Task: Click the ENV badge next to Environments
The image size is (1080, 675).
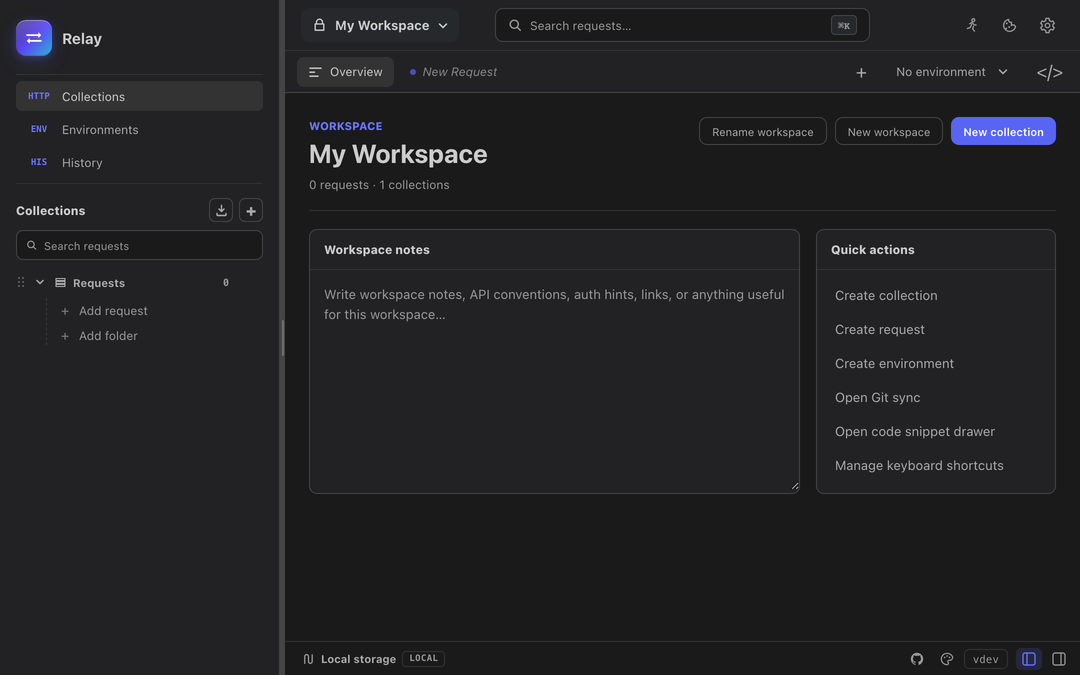Action: pyautogui.click(x=39, y=129)
